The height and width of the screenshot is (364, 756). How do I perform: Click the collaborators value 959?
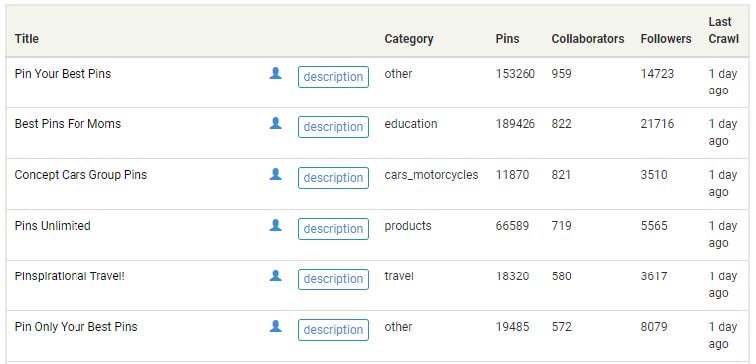562,74
